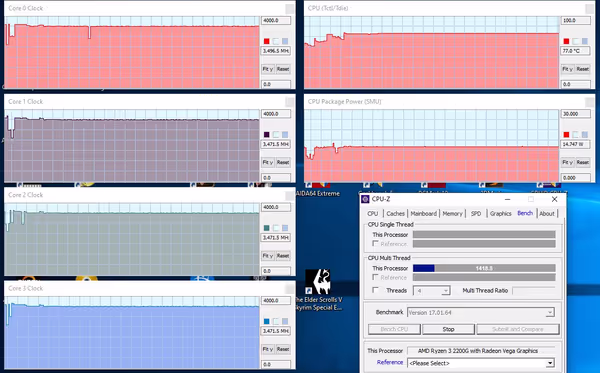Click Reset in Core 3 Clock window
The height and width of the screenshot is (373, 600).
[x=283, y=349]
